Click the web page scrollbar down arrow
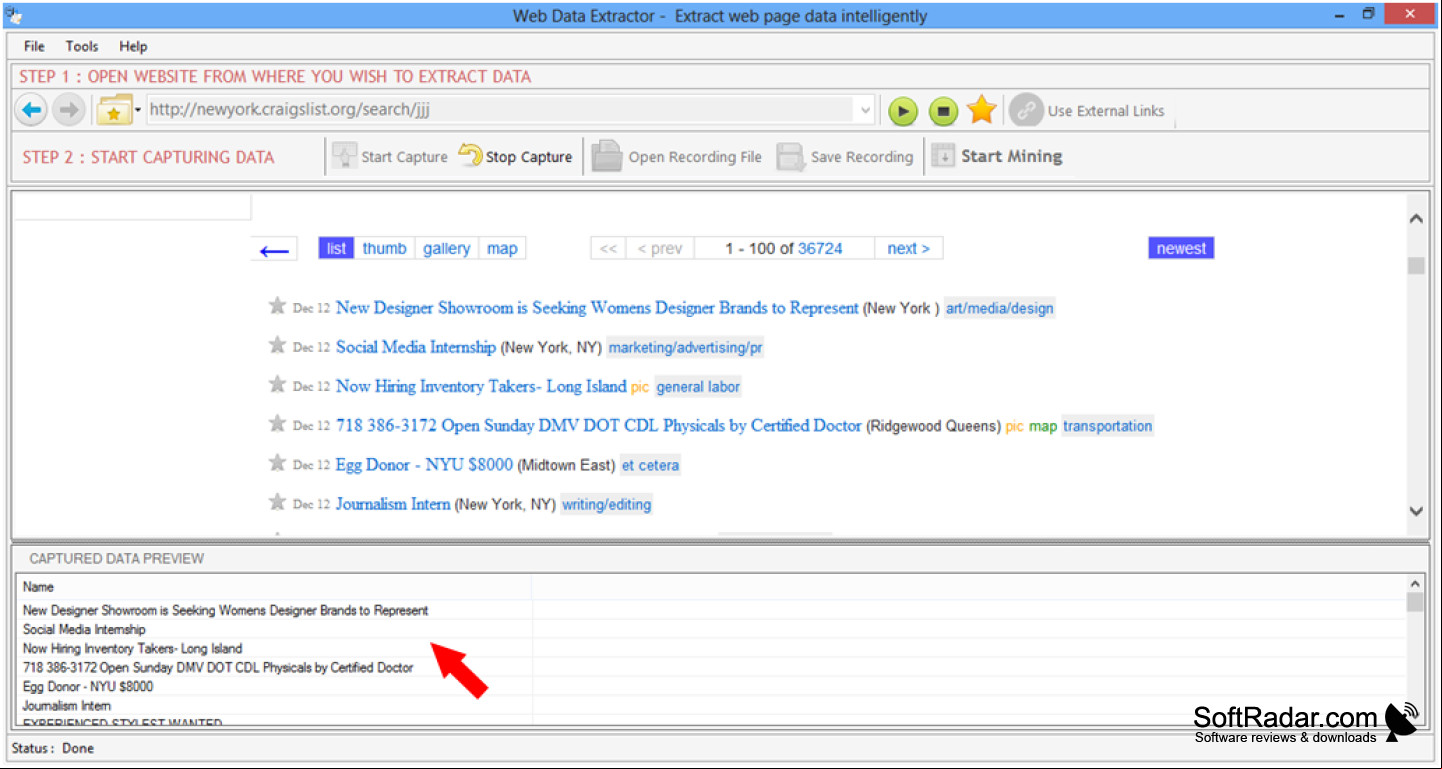1442x769 pixels. pyautogui.click(x=1416, y=511)
